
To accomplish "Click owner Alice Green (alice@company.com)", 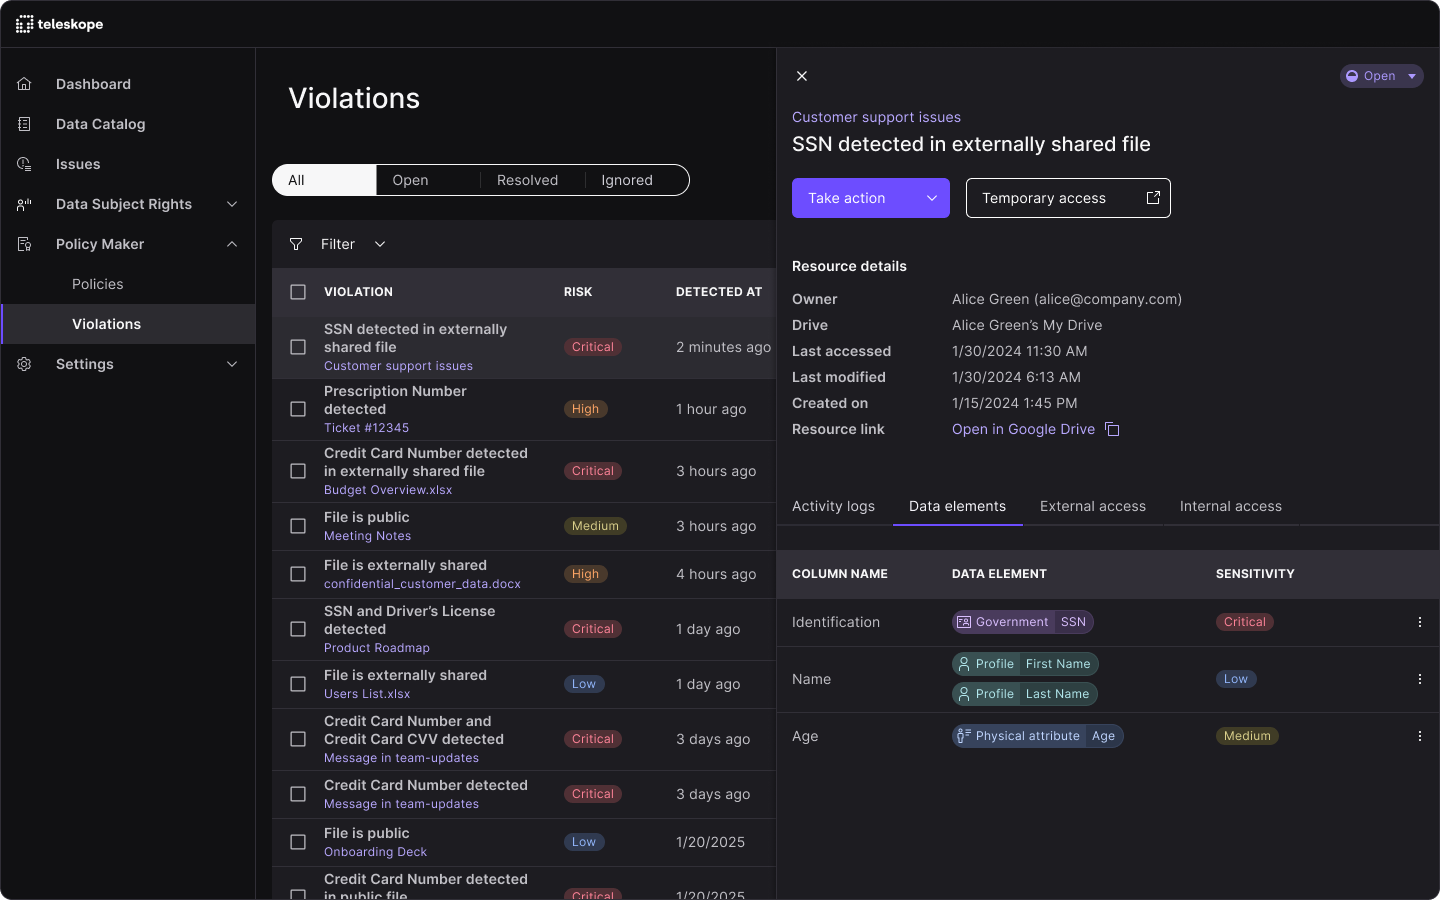I will (1067, 299).
